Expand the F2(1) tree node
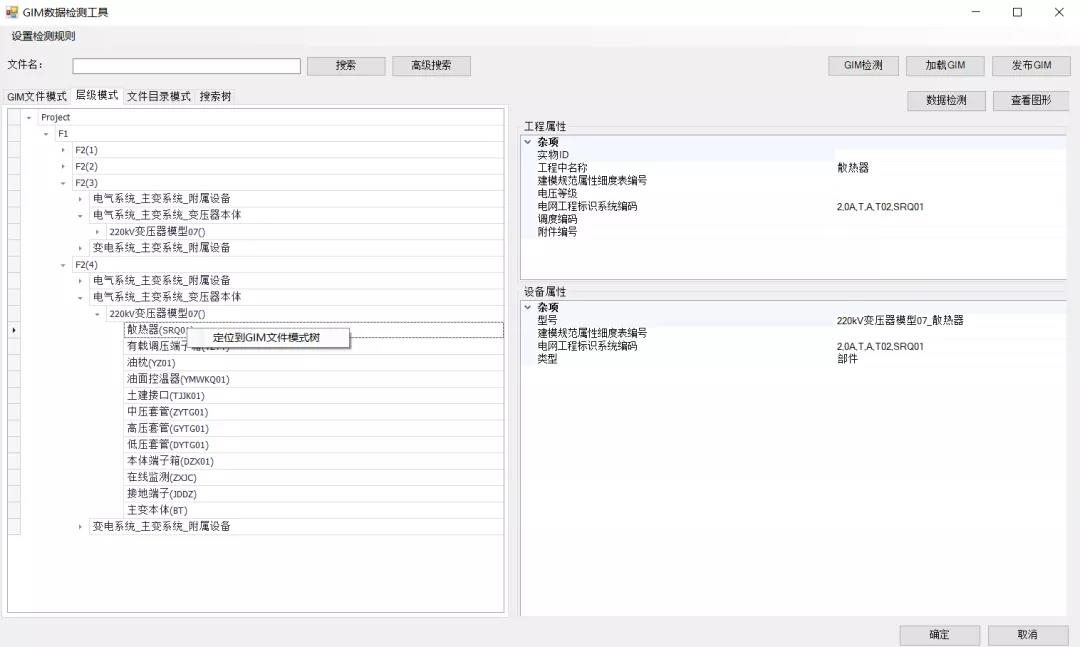Viewport: 1080px width, 647px height. (63, 150)
